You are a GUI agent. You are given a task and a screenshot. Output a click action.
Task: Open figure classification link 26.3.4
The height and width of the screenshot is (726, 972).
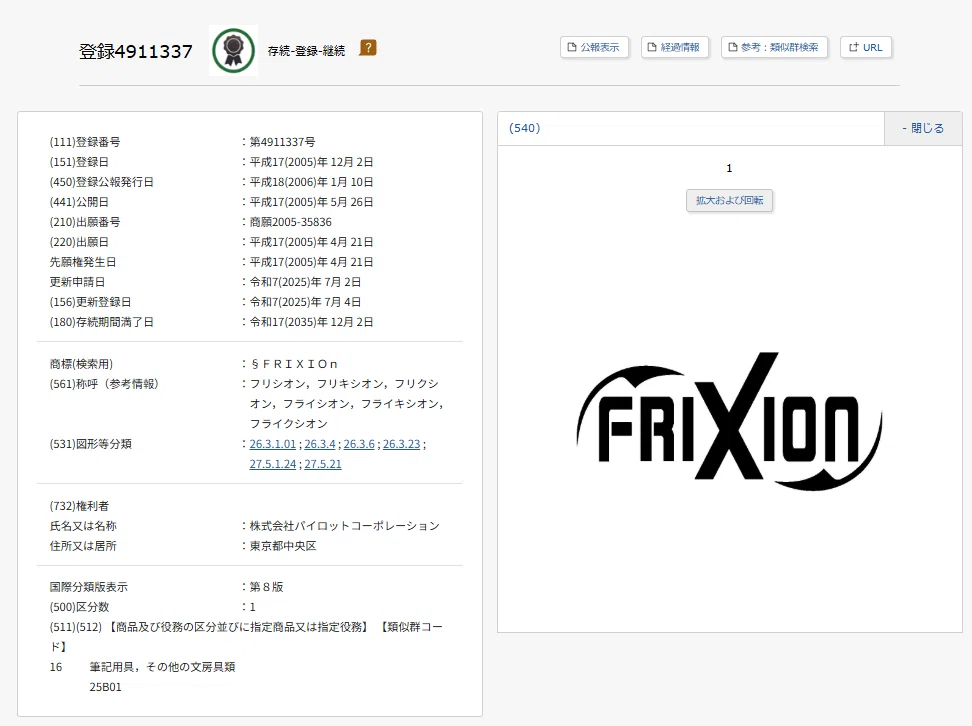click(320, 444)
